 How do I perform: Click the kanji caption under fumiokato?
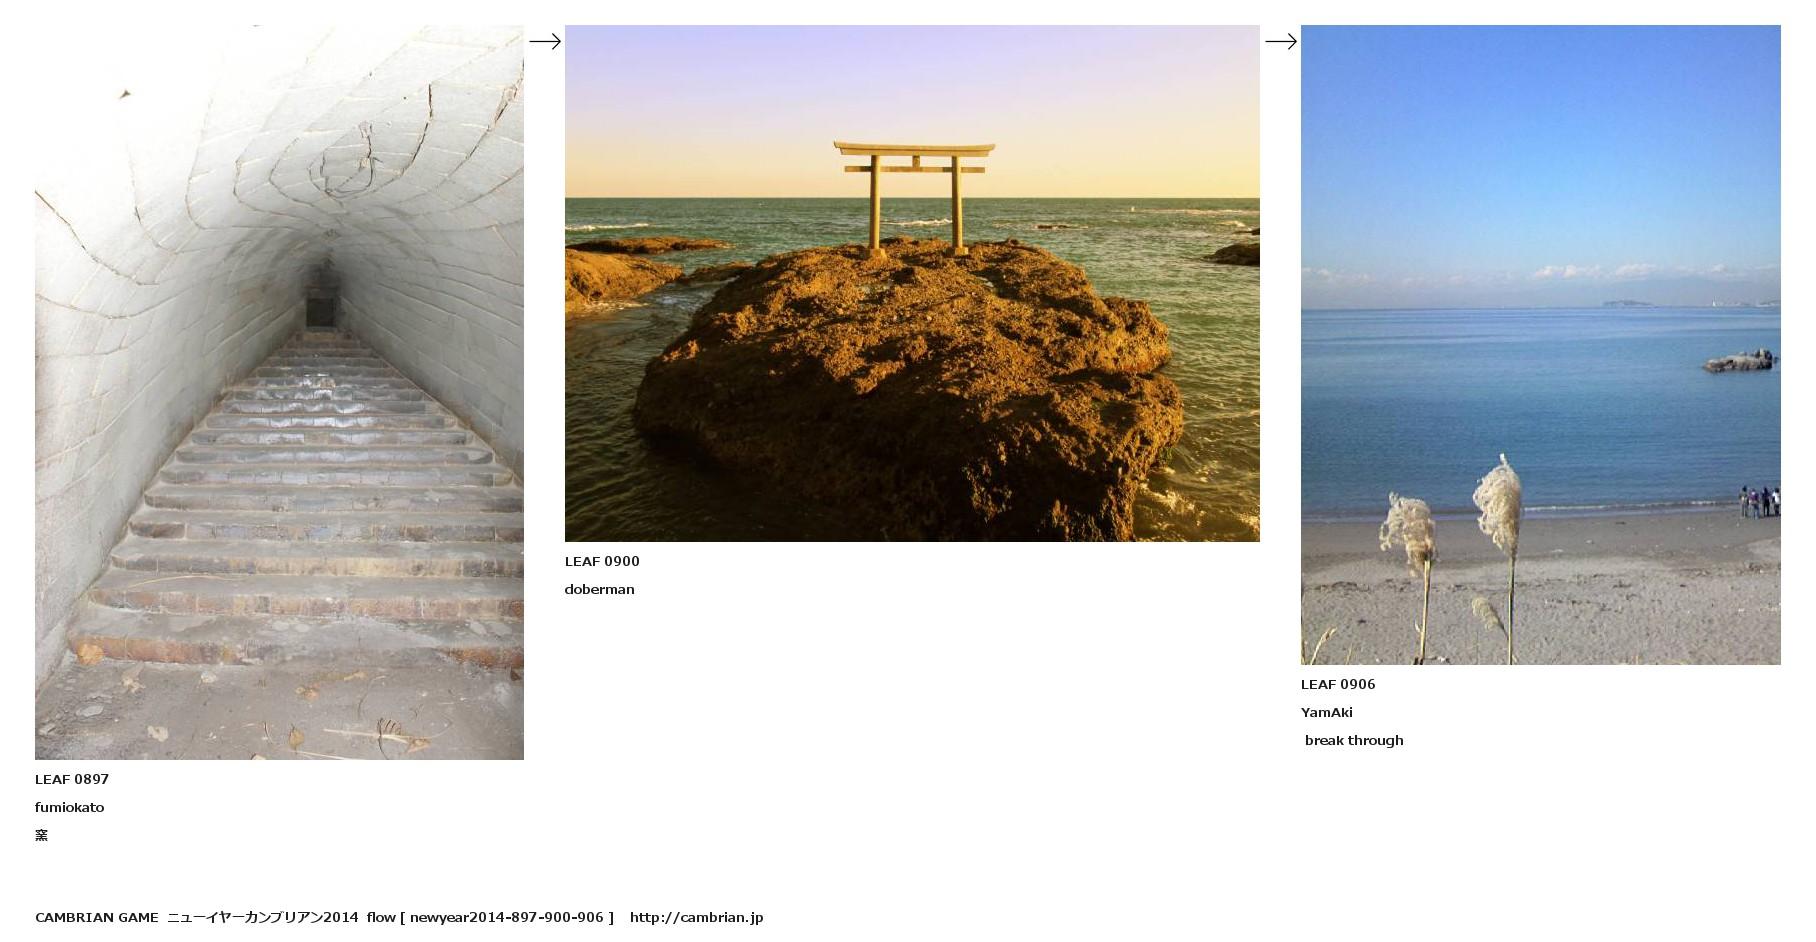[x=41, y=835]
